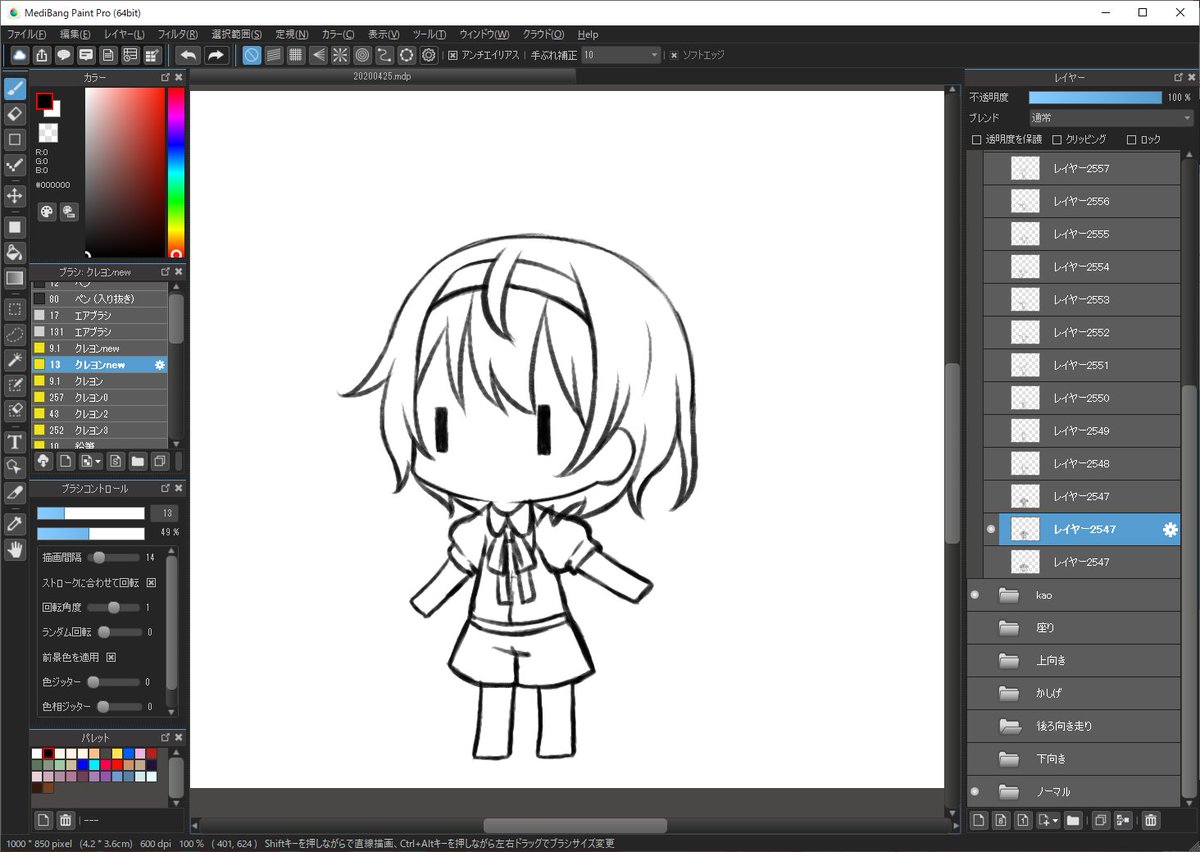Viewport: 1200px width, 852px height.
Task: Select layer レイヤー2550
Action: (x=1081, y=398)
